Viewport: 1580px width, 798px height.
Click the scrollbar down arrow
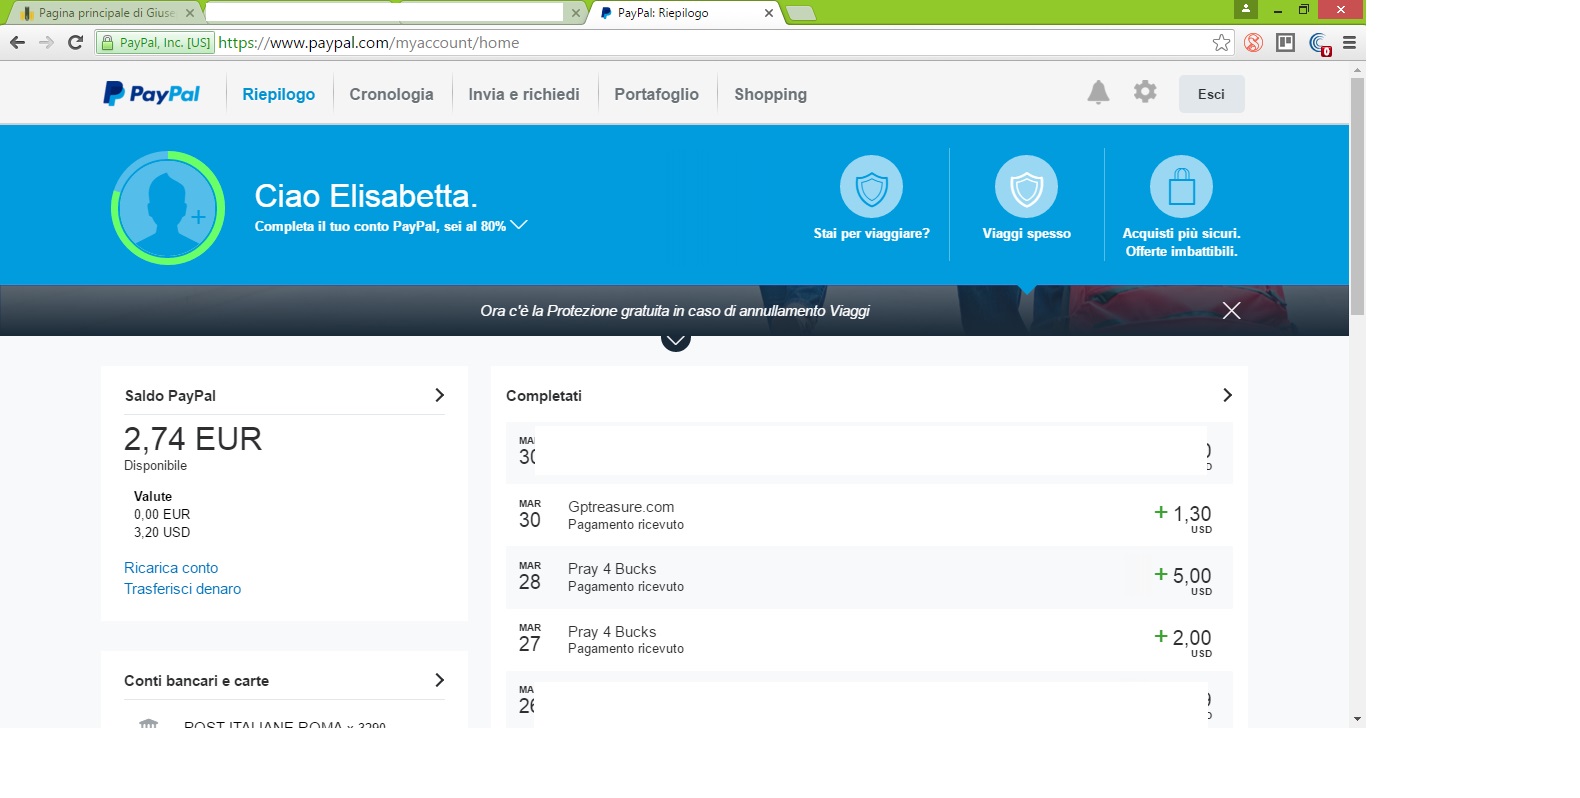point(1357,719)
